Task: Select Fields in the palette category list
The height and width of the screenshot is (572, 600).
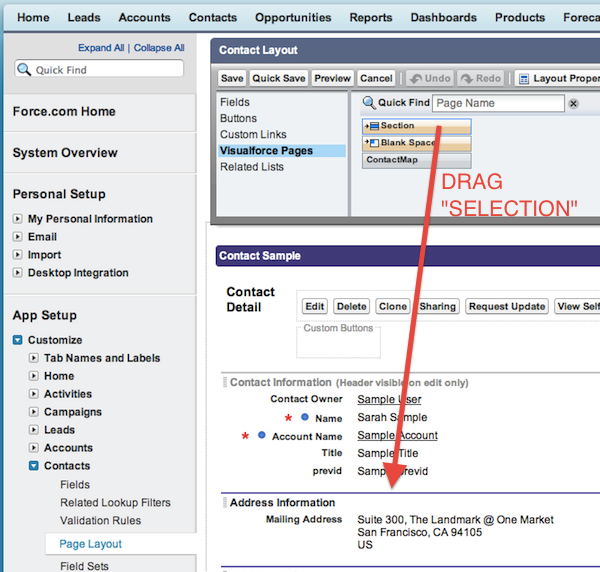Action: coord(235,102)
